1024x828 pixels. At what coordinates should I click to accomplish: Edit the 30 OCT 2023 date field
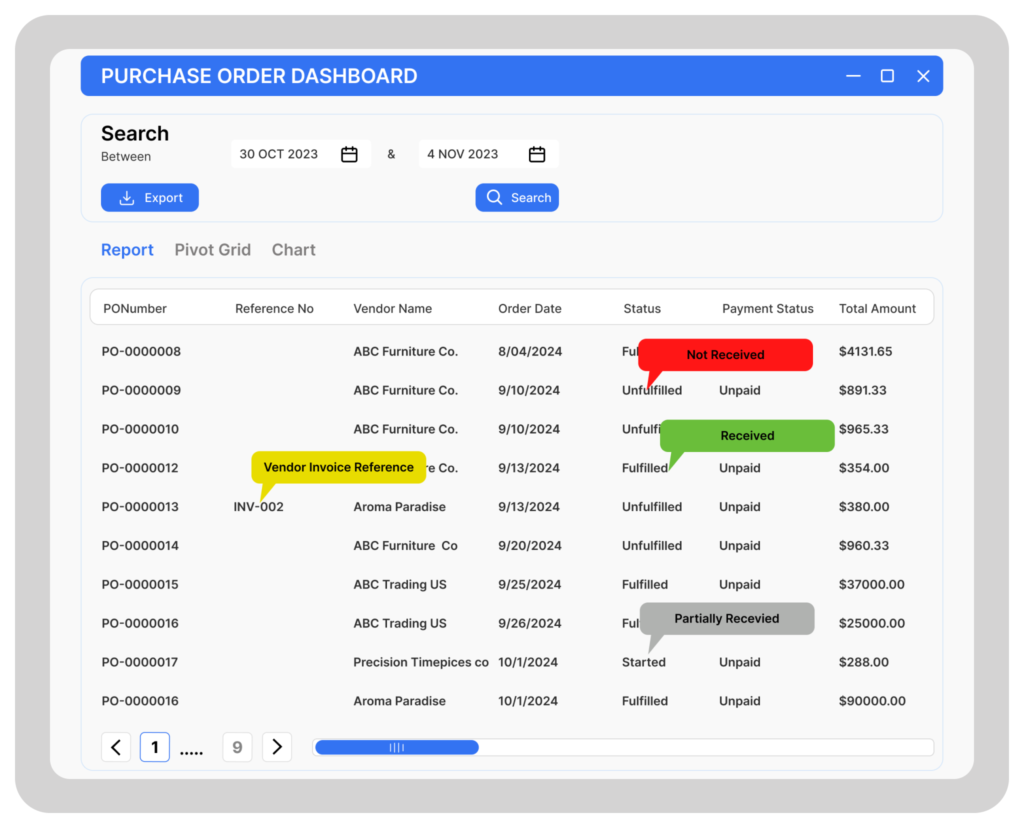click(x=301, y=154)
